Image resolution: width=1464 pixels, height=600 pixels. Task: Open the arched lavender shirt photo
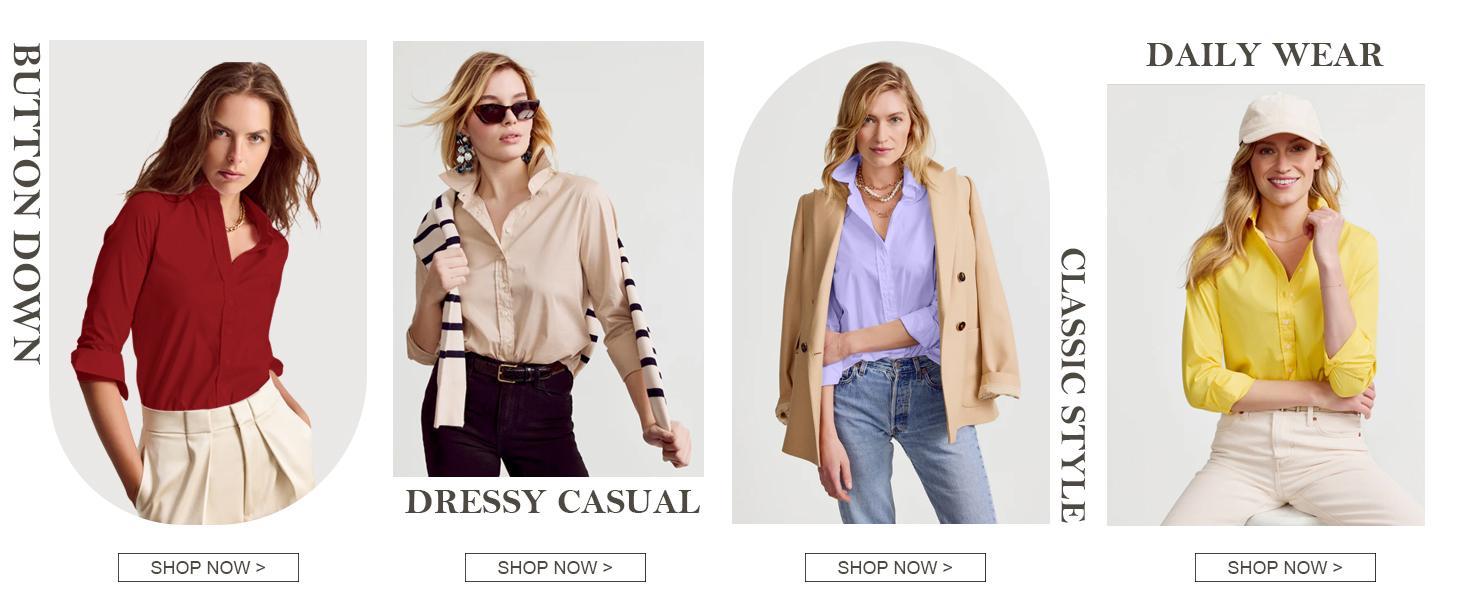pyautogui.click(x=891, y=282)
